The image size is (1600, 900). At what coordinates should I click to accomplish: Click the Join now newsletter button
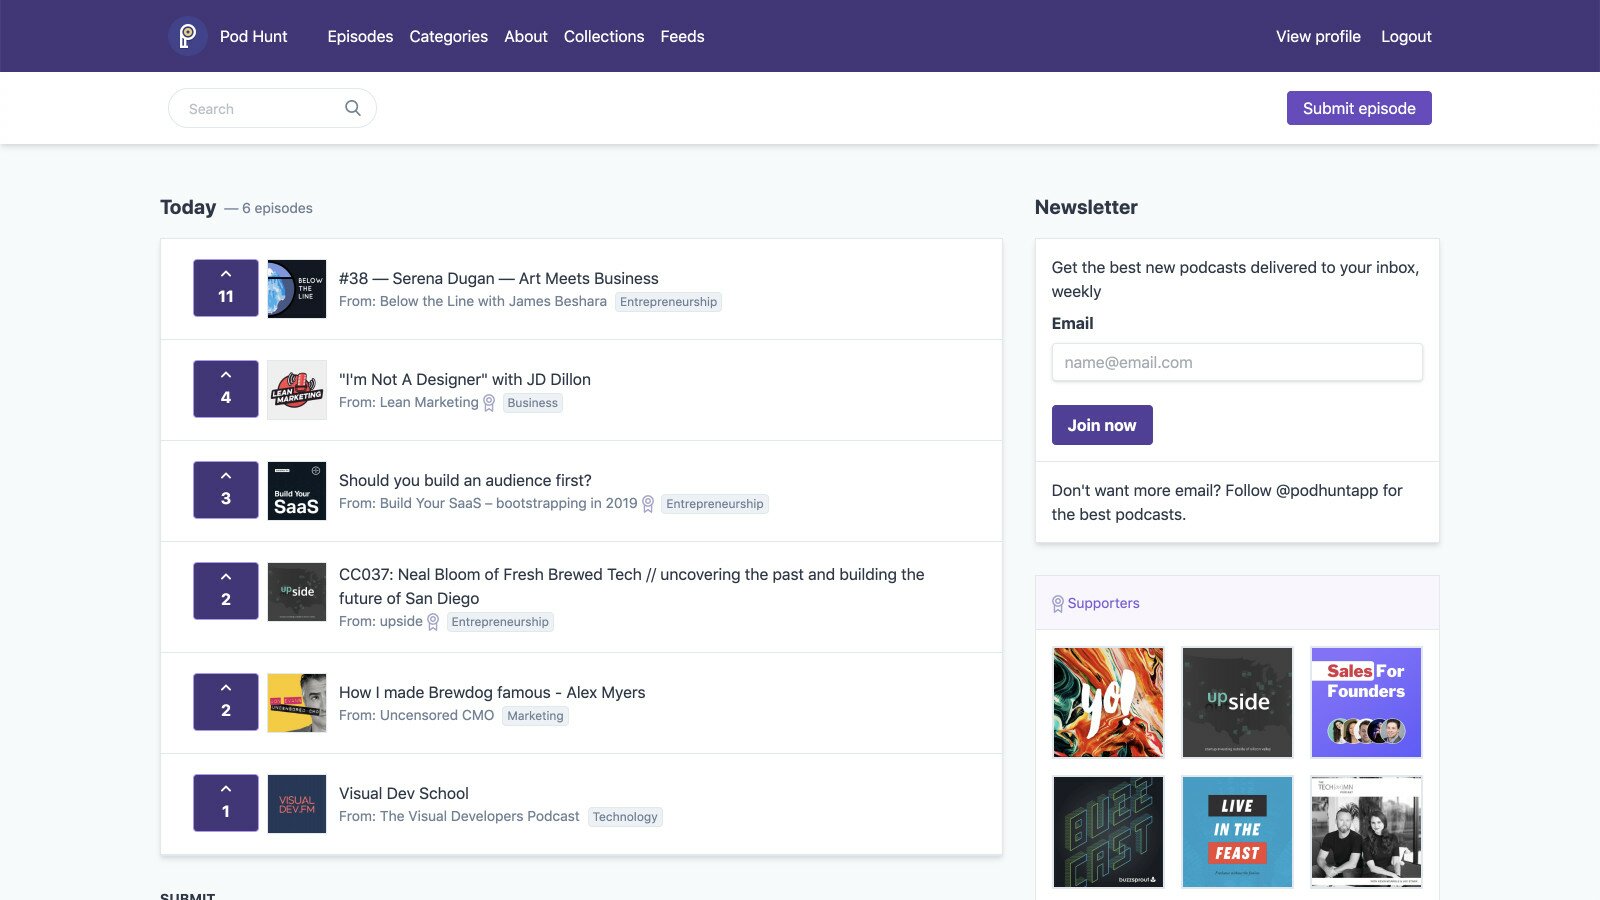point(1101,425)
